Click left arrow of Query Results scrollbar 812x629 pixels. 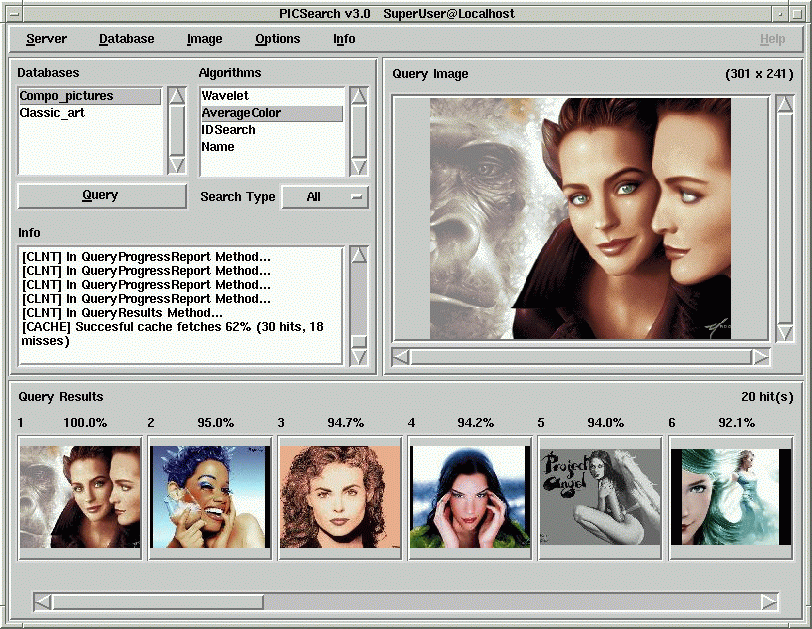click(x=42, y=602)
